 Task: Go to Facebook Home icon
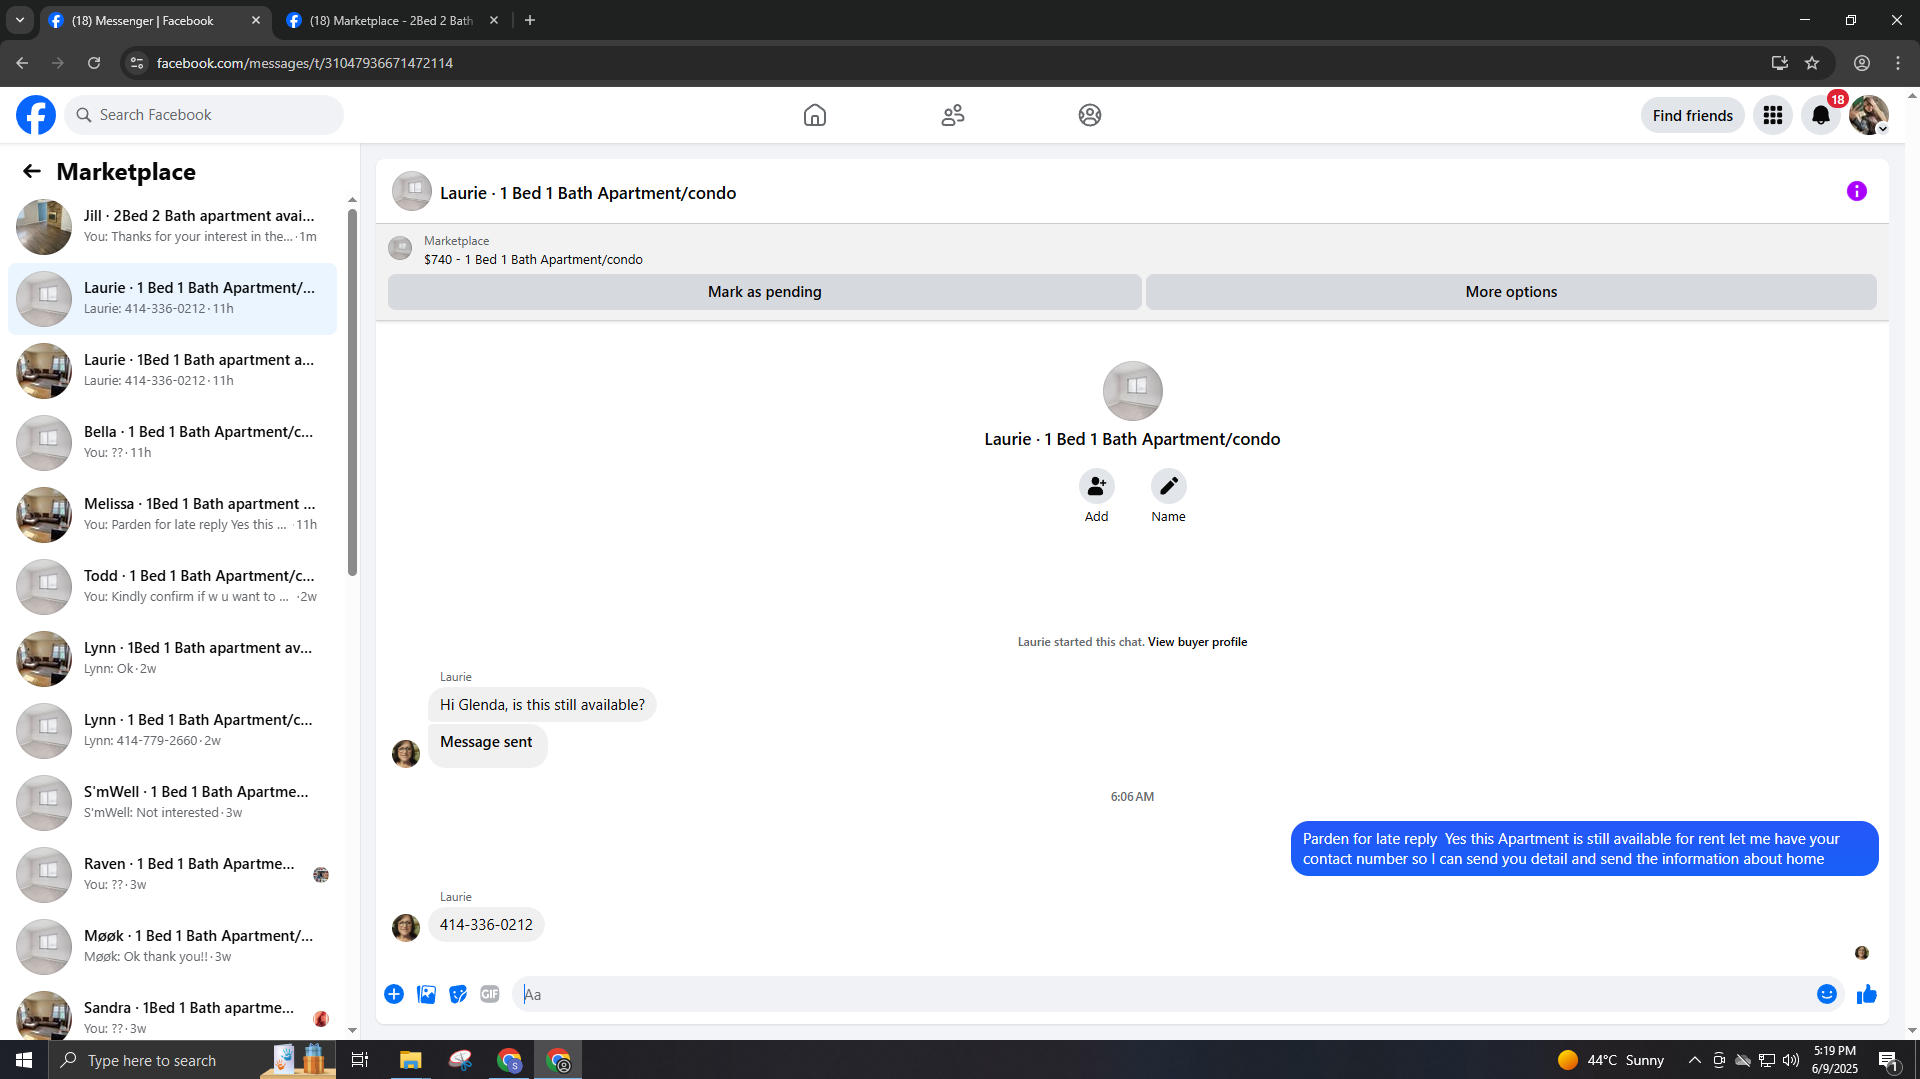[x=815, y=115]
